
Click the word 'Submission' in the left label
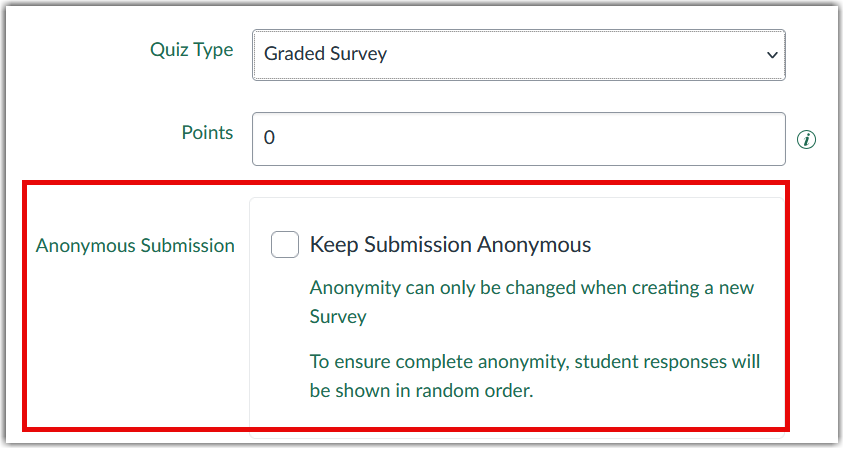click(x=190, y=245)
